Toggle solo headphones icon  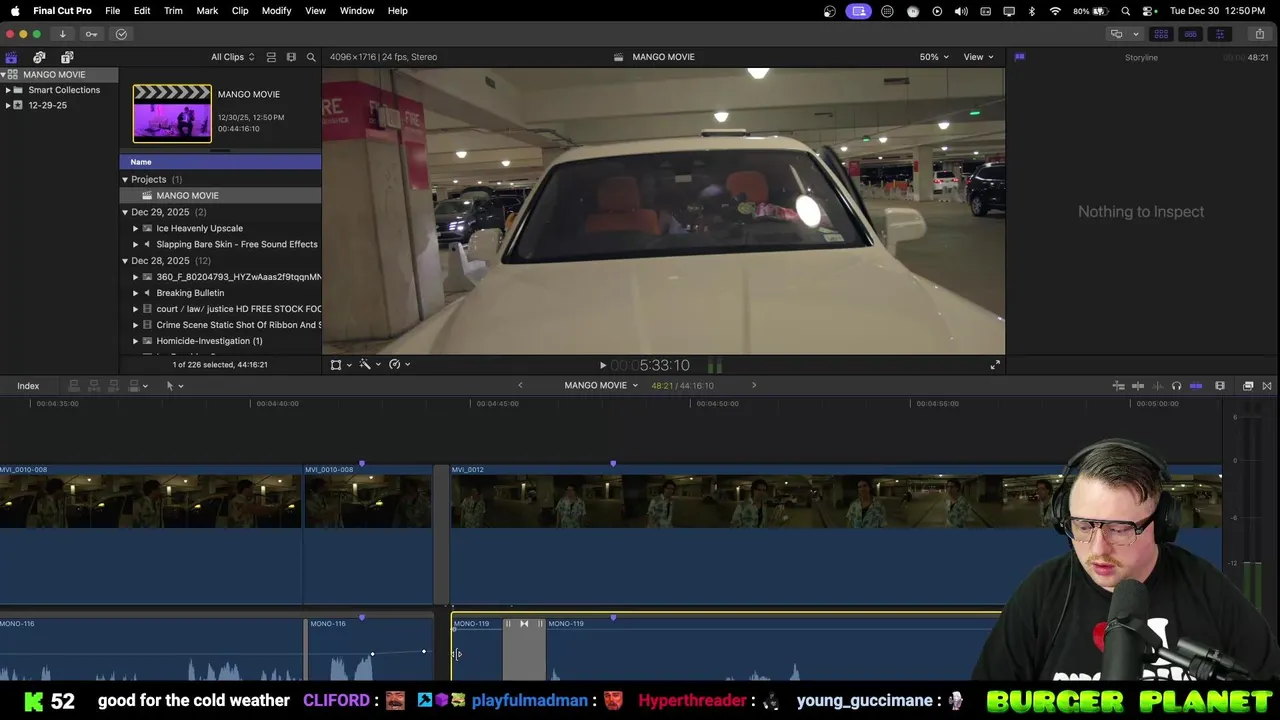pos(1176,386)
